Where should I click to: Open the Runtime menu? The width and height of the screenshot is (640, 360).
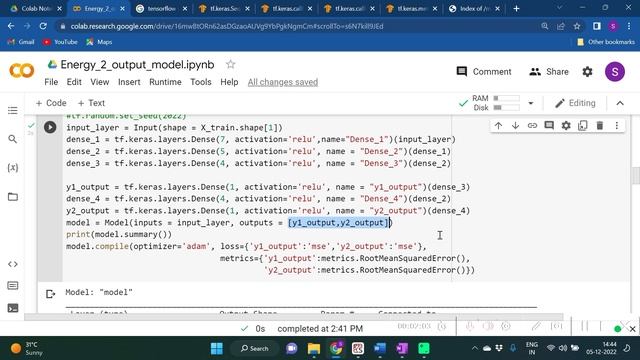(165, 82)
